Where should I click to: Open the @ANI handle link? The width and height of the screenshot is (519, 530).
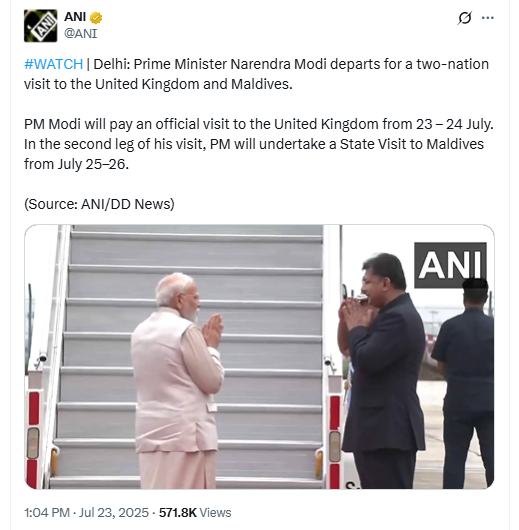80,33
